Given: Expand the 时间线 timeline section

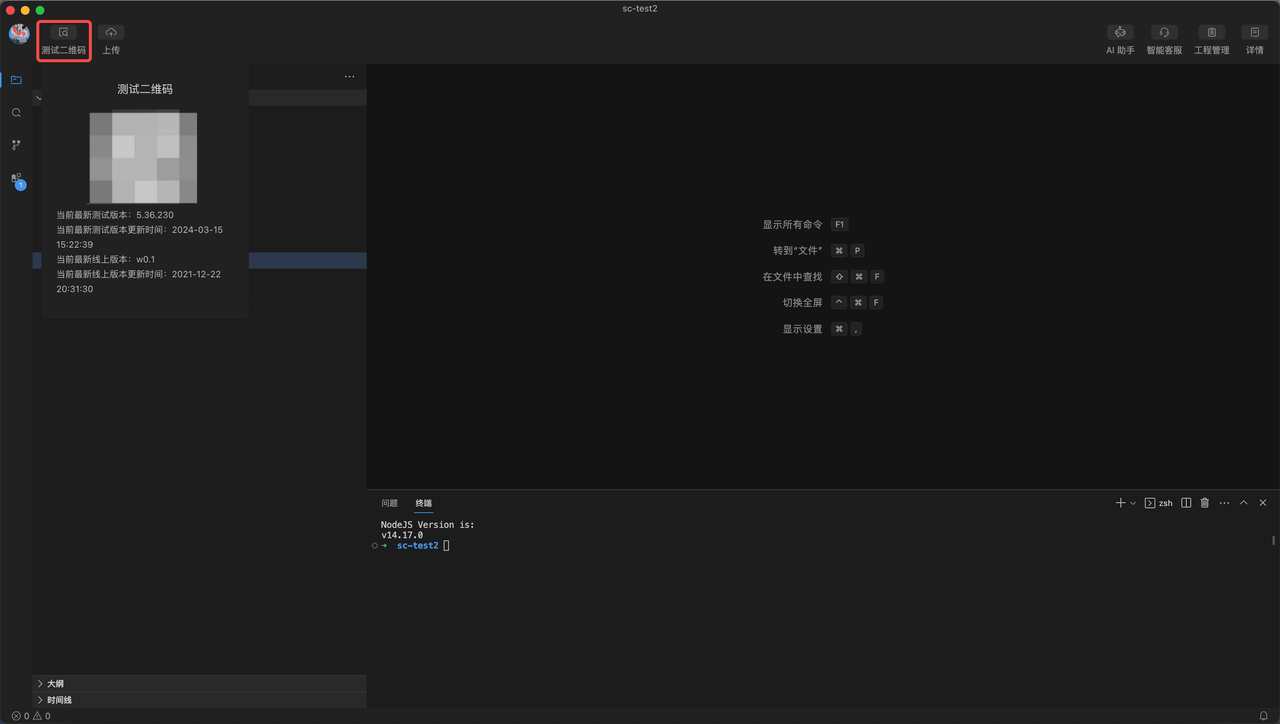Looking at the screenshot, I should point(59,700).
